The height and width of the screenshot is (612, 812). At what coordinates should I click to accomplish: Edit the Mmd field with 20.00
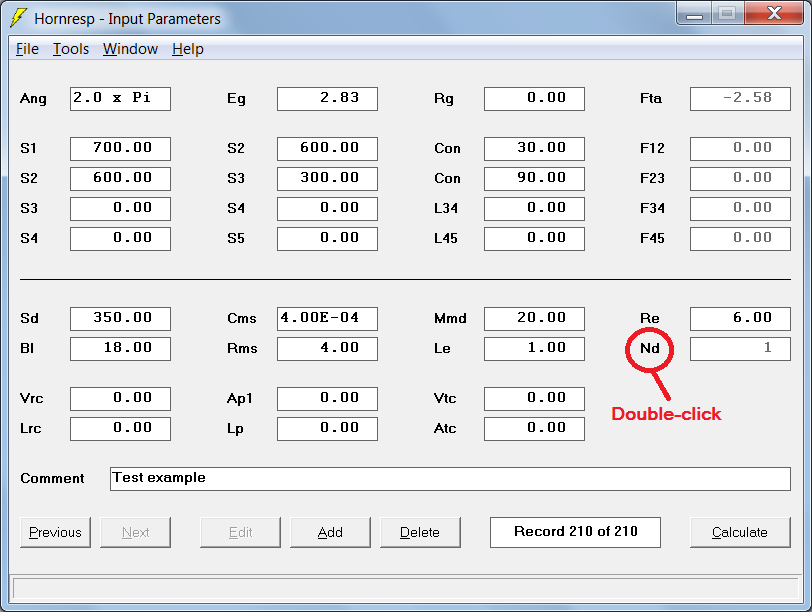(534, 319)
